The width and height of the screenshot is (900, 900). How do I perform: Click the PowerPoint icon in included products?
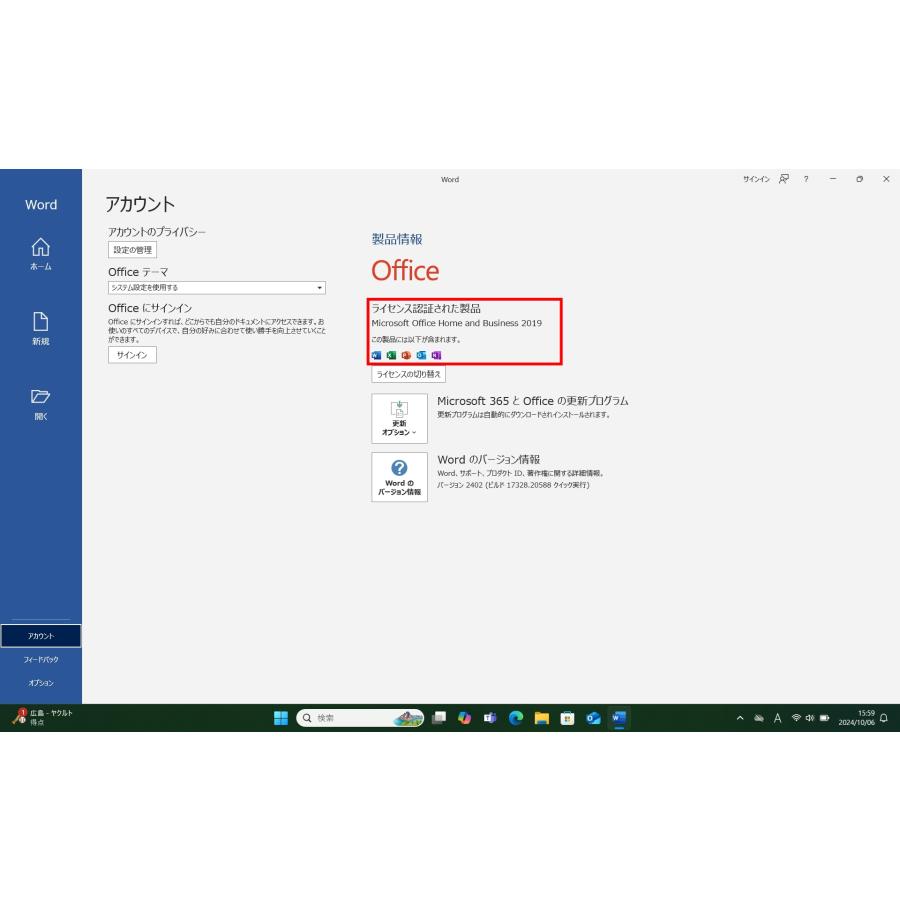click(x=406, y=355)
